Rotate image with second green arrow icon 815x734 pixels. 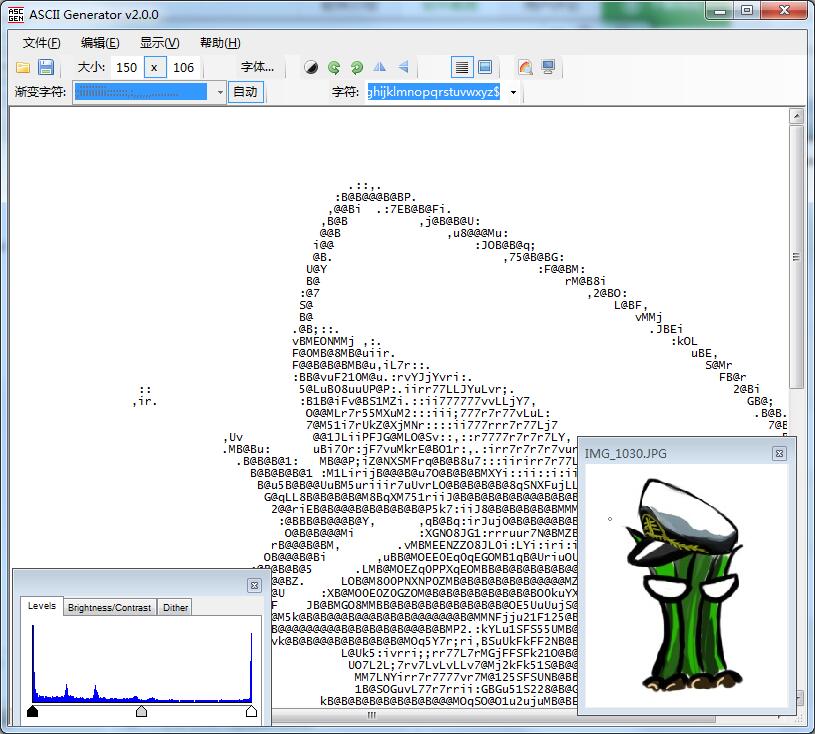pos(356,68)
